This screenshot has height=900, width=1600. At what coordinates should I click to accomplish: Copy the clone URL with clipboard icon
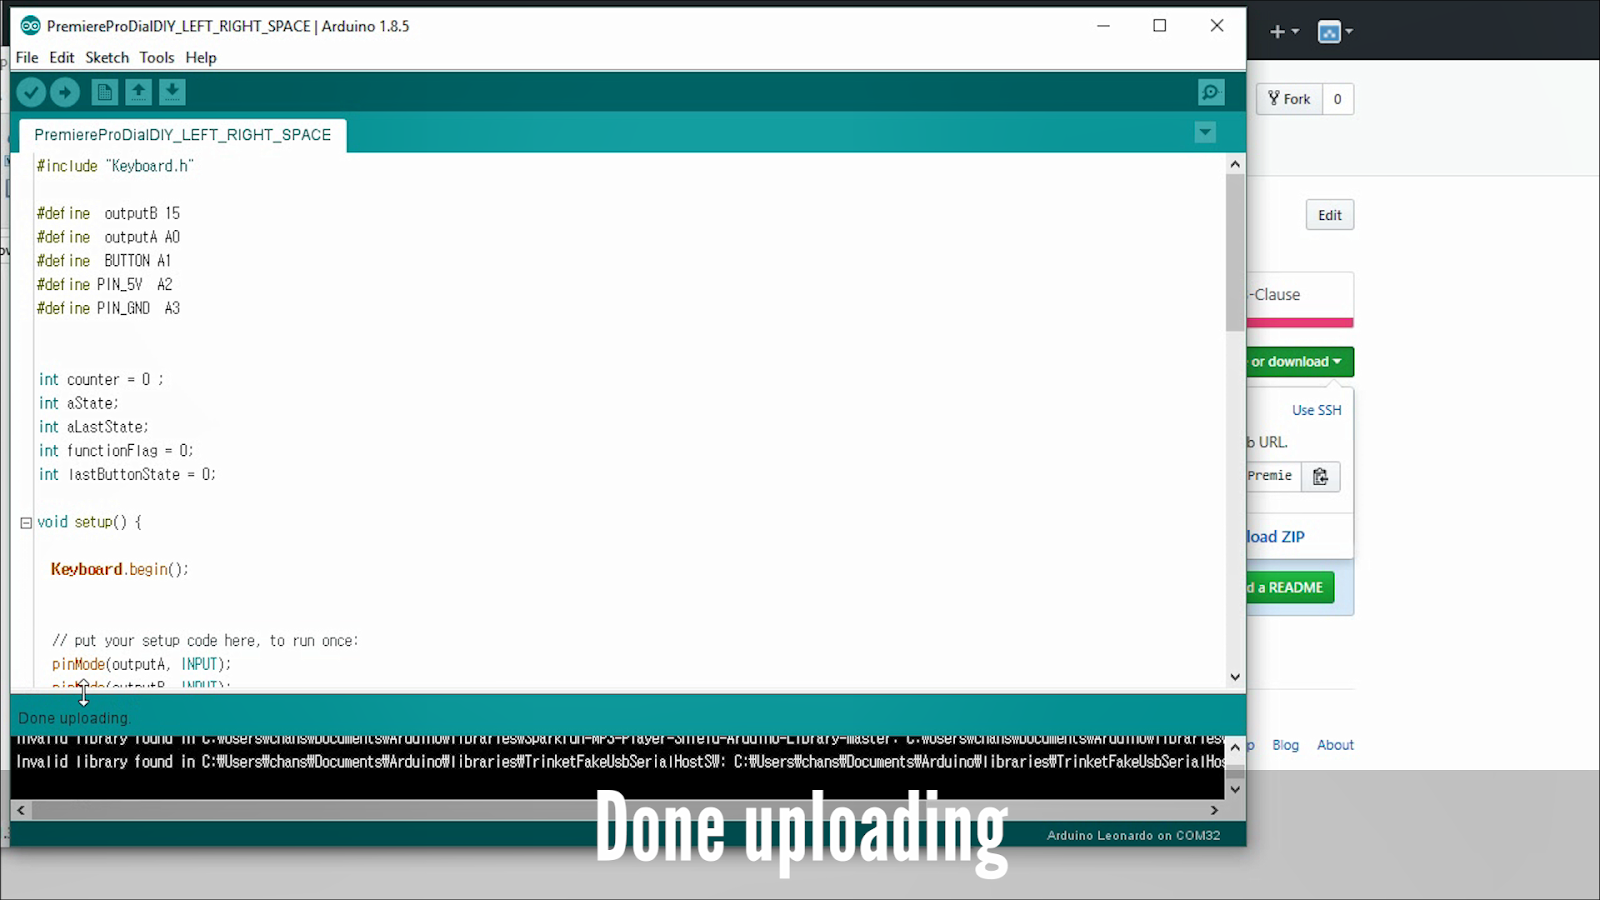(1320, 476)
